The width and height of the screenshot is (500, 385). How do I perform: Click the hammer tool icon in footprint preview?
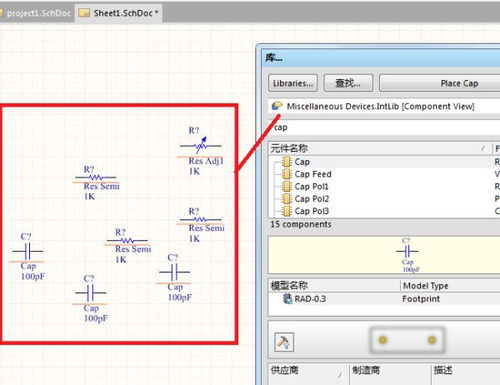[x=284, y=342]
